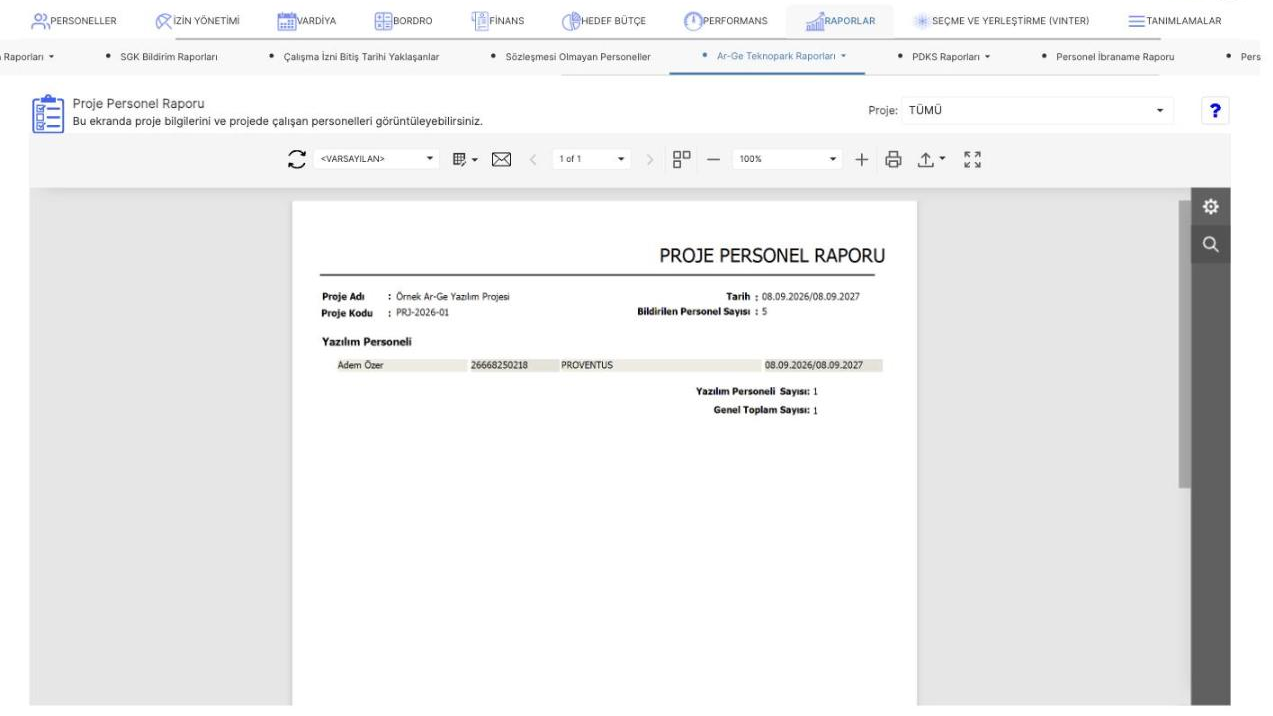Open the Finans menu

[x=497, y=20]
